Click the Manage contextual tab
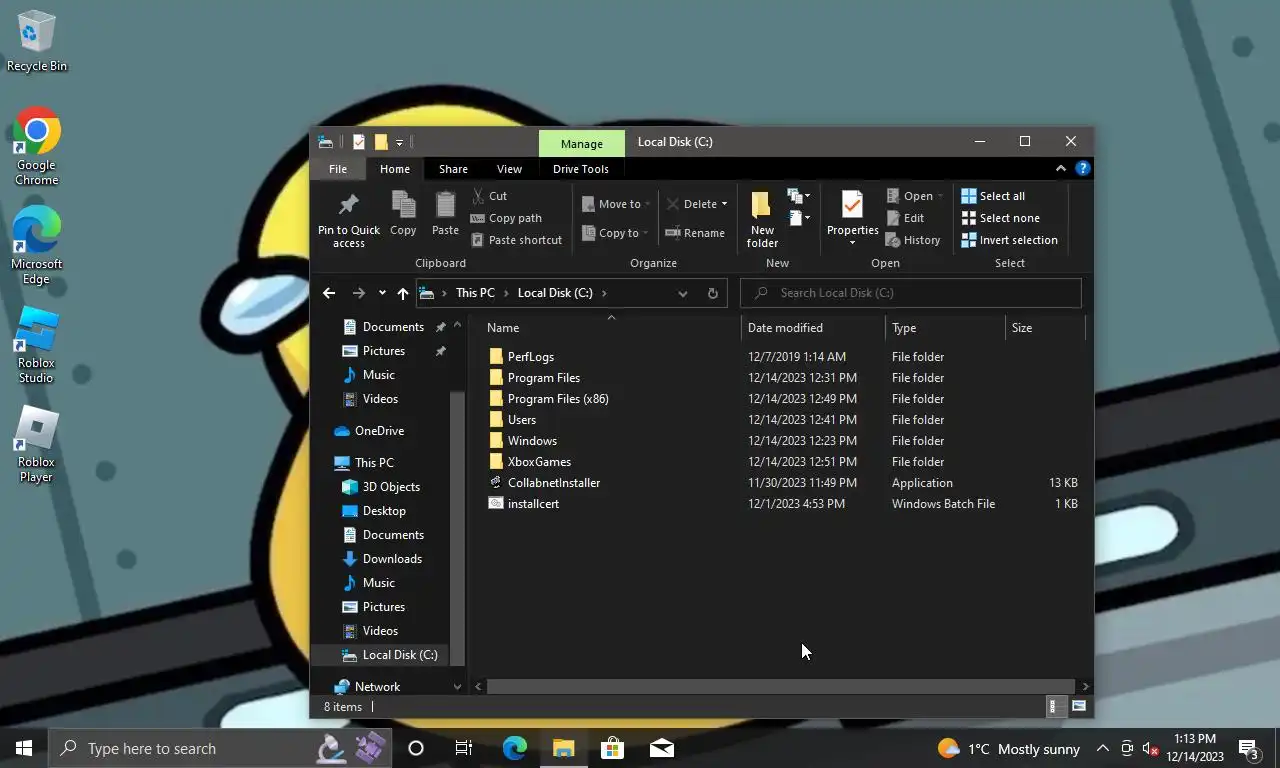This screenshot has width=1280, height=768. (582, 143)
